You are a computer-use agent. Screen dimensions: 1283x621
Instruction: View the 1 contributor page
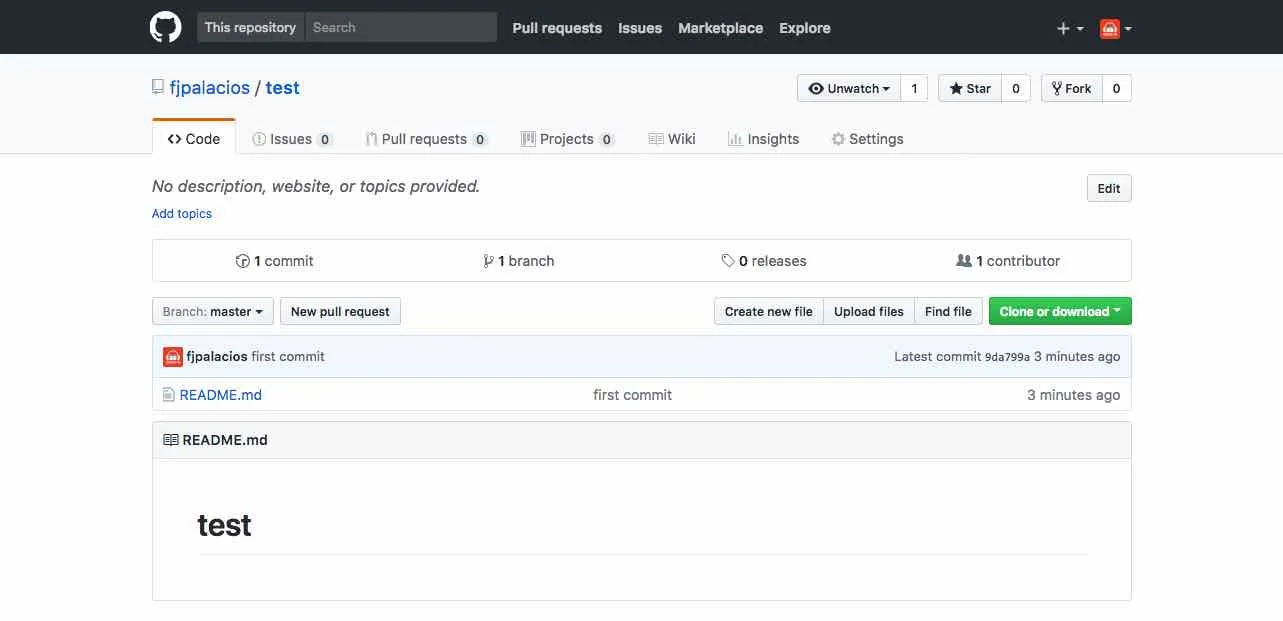pos(1008,261)
